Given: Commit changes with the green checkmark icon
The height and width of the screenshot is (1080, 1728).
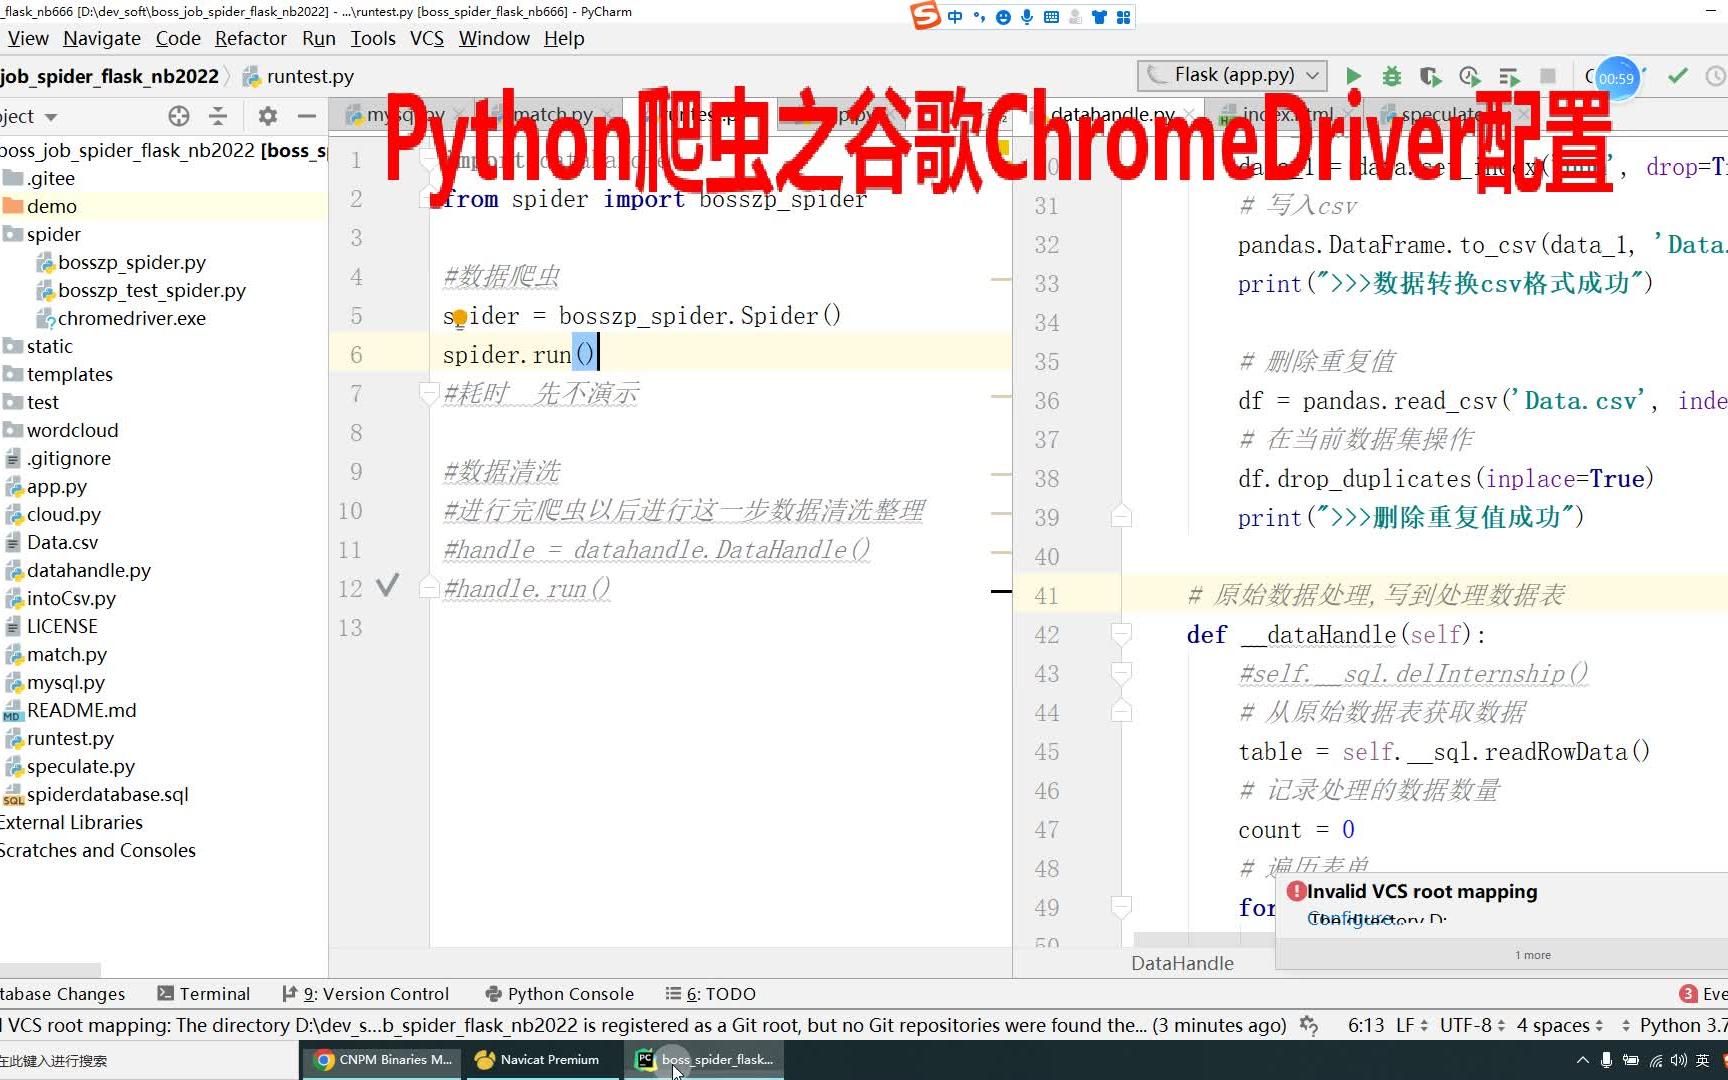Looking at the screenshot, I should coord(1678,76).
